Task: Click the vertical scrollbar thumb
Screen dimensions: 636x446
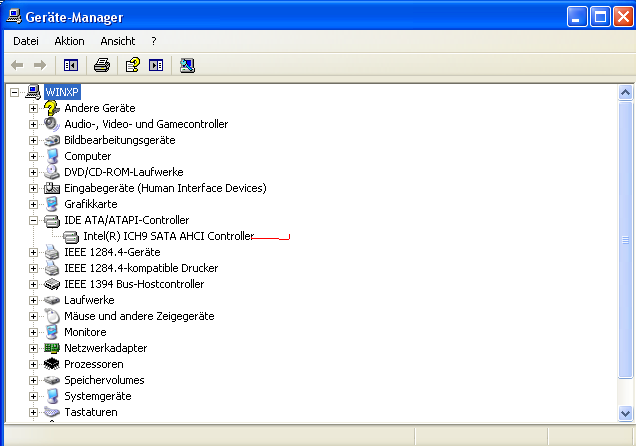Action: tap(625, 240)
